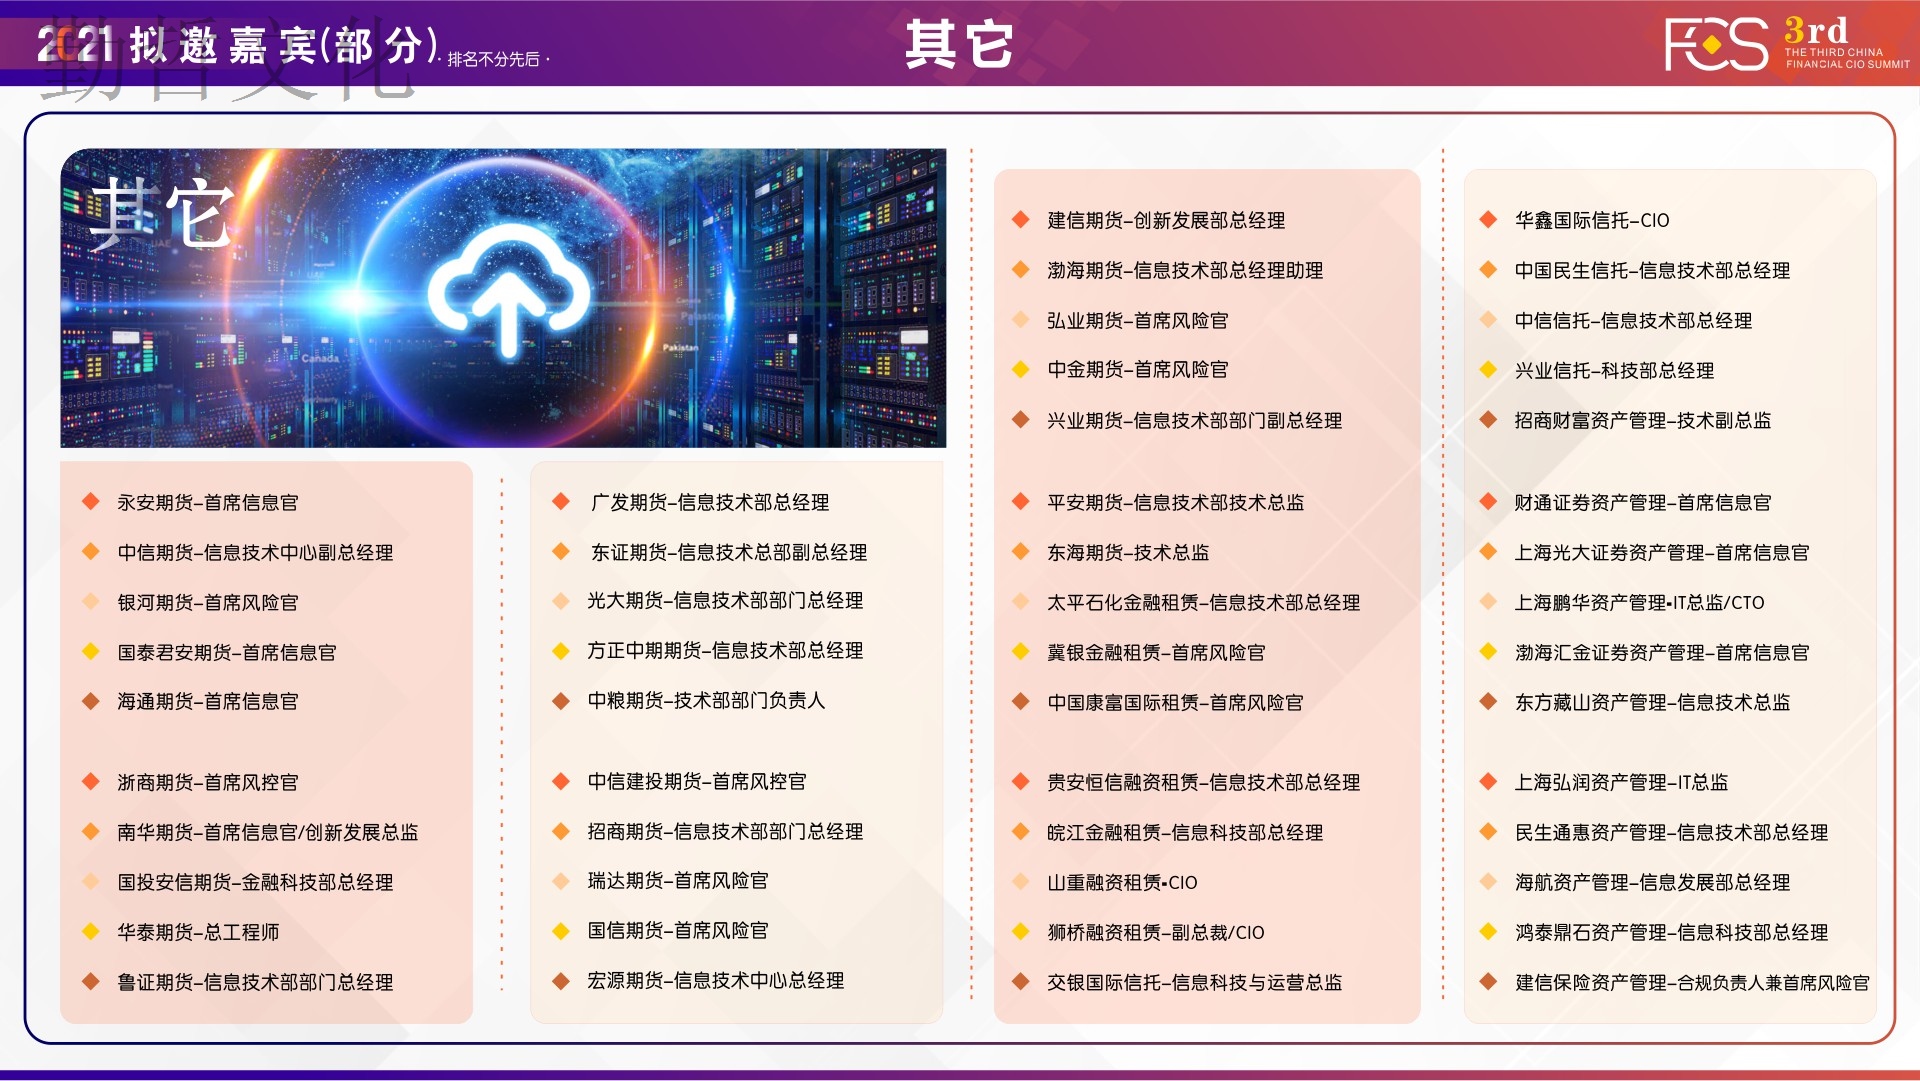The image size is (1920, 1081).
Task: Select 太平石化金融租赁-信息技术部总经理 entry
Action: coord(1204,602)
